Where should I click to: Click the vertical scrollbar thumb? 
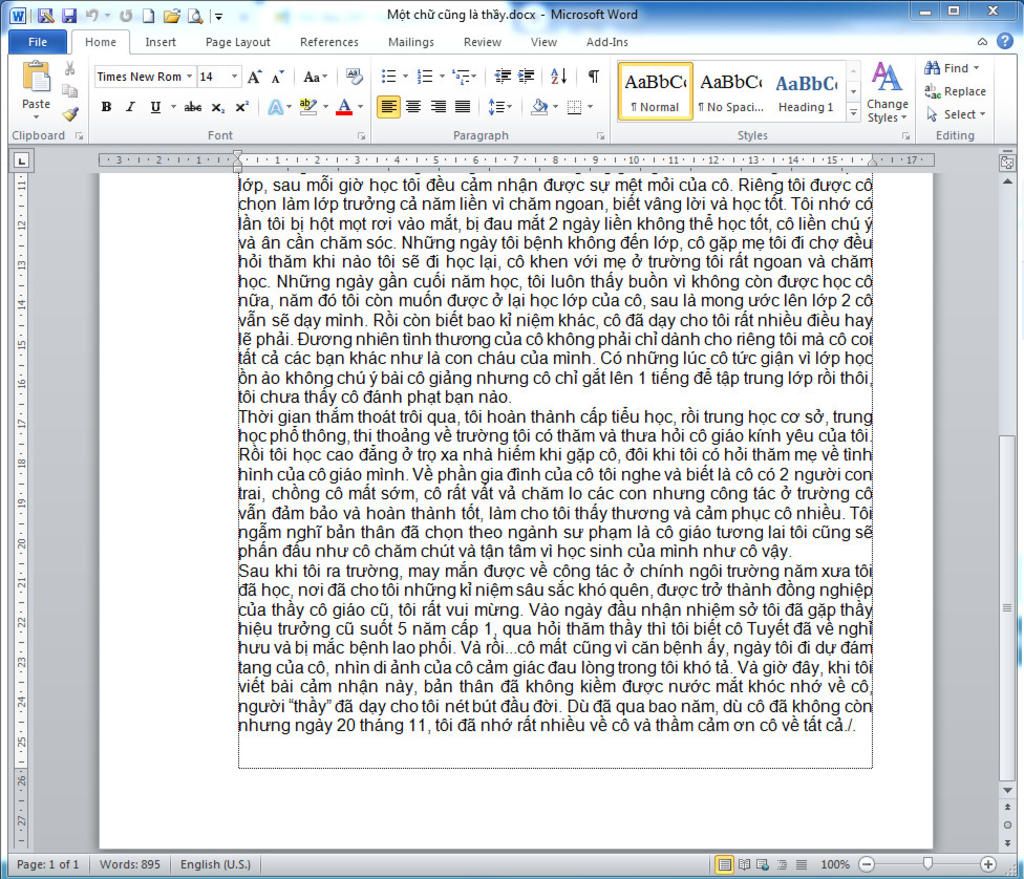coord(1007,607)
